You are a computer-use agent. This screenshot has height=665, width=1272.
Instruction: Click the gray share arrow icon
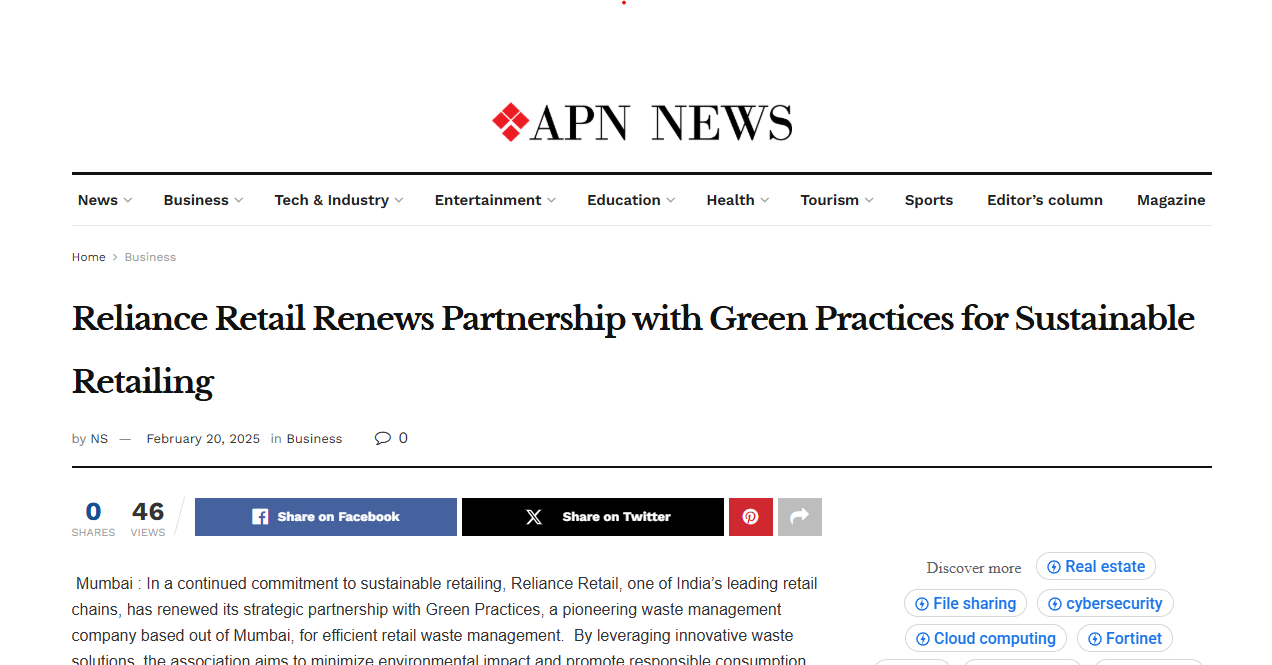(799, 517)
